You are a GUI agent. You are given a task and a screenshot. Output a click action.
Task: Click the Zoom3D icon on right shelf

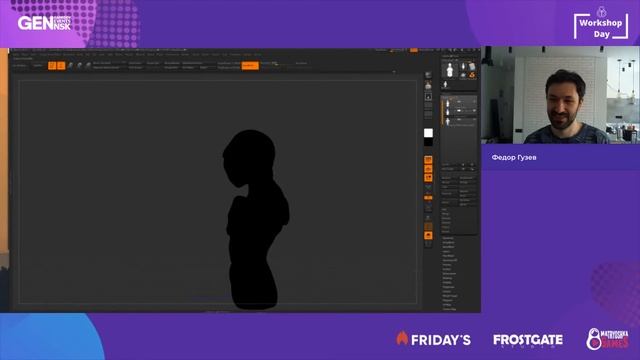tap(428, 227)
